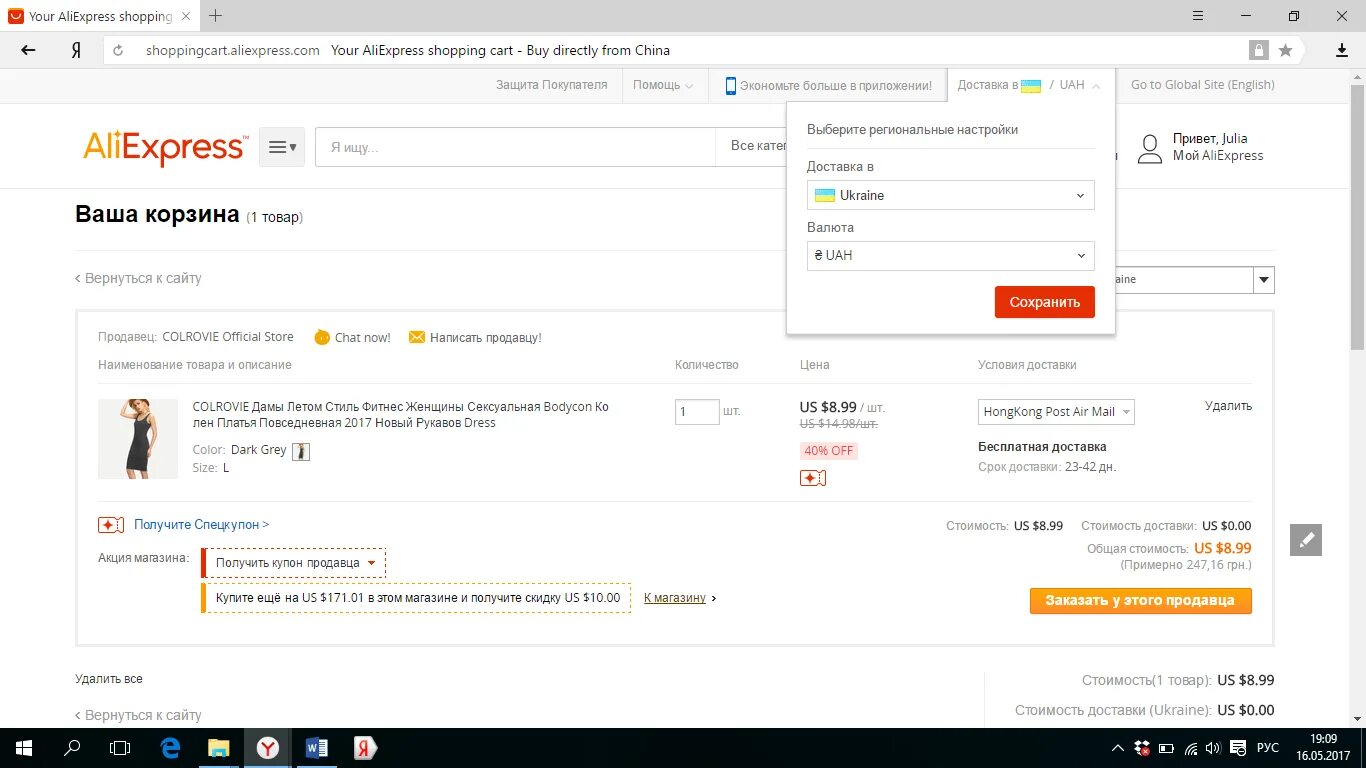
Task: Open a new tab with plus icon
Action: [x=215, y=15]
